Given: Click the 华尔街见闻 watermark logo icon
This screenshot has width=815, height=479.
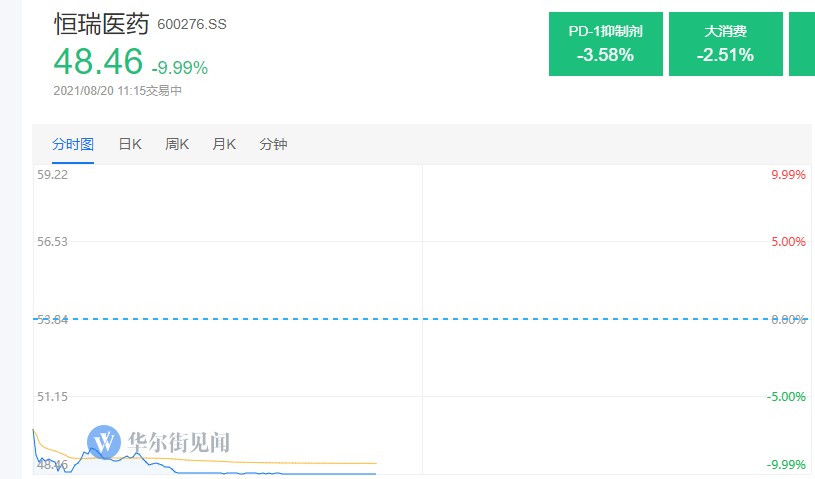Looking at the screenshot, I should click(104, 442).
